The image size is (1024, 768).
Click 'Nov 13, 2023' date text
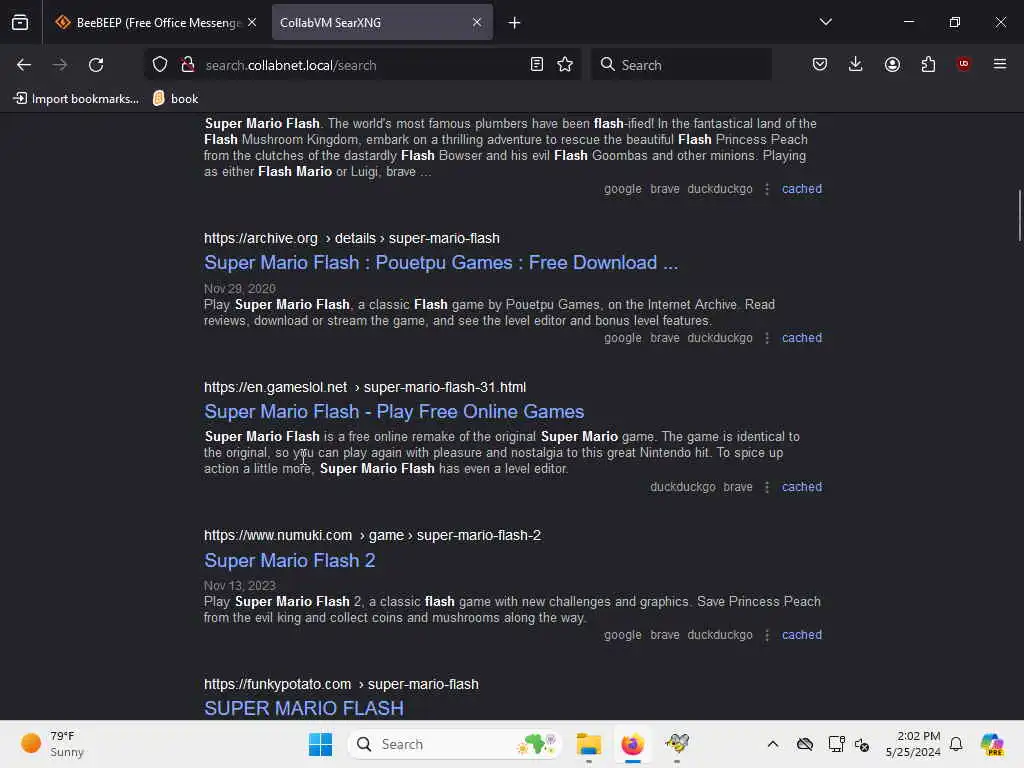[x=240, y=586]
